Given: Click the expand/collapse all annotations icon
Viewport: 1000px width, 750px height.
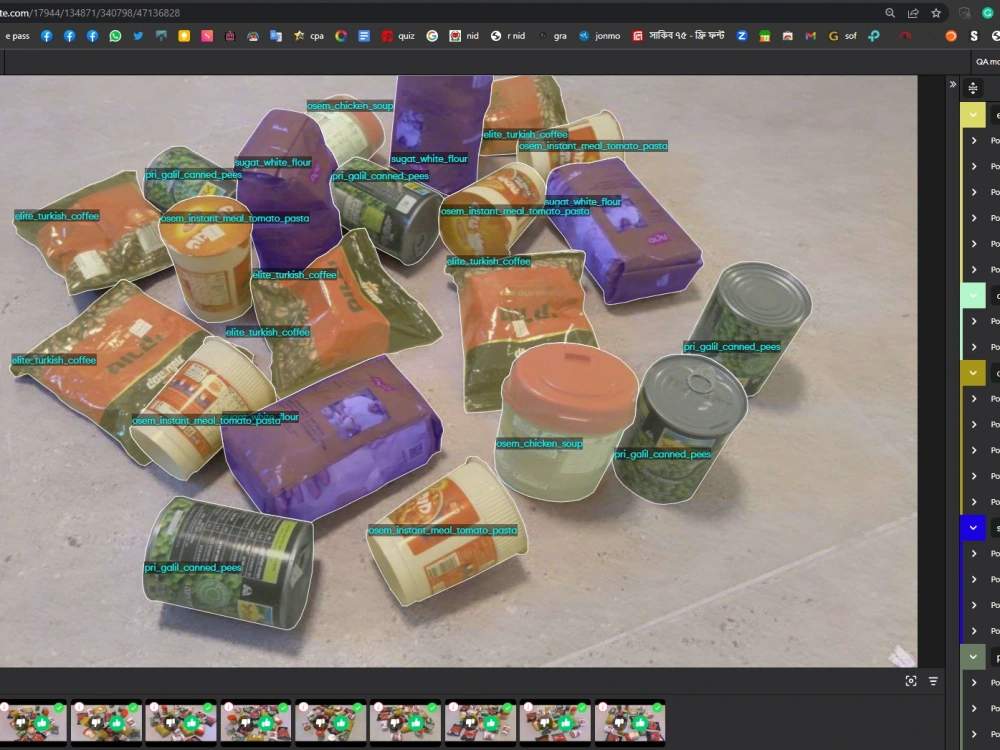Looking at the screenshot, I should (973, 88).
